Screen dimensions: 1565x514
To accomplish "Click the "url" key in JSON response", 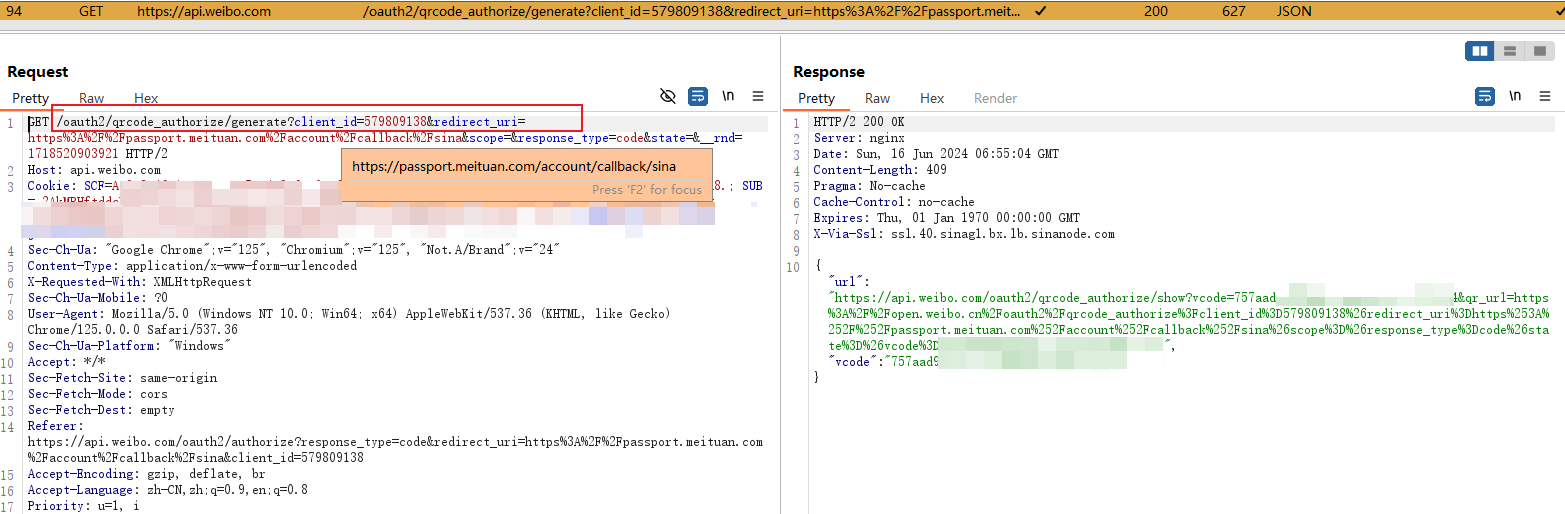I will point(846,282).
